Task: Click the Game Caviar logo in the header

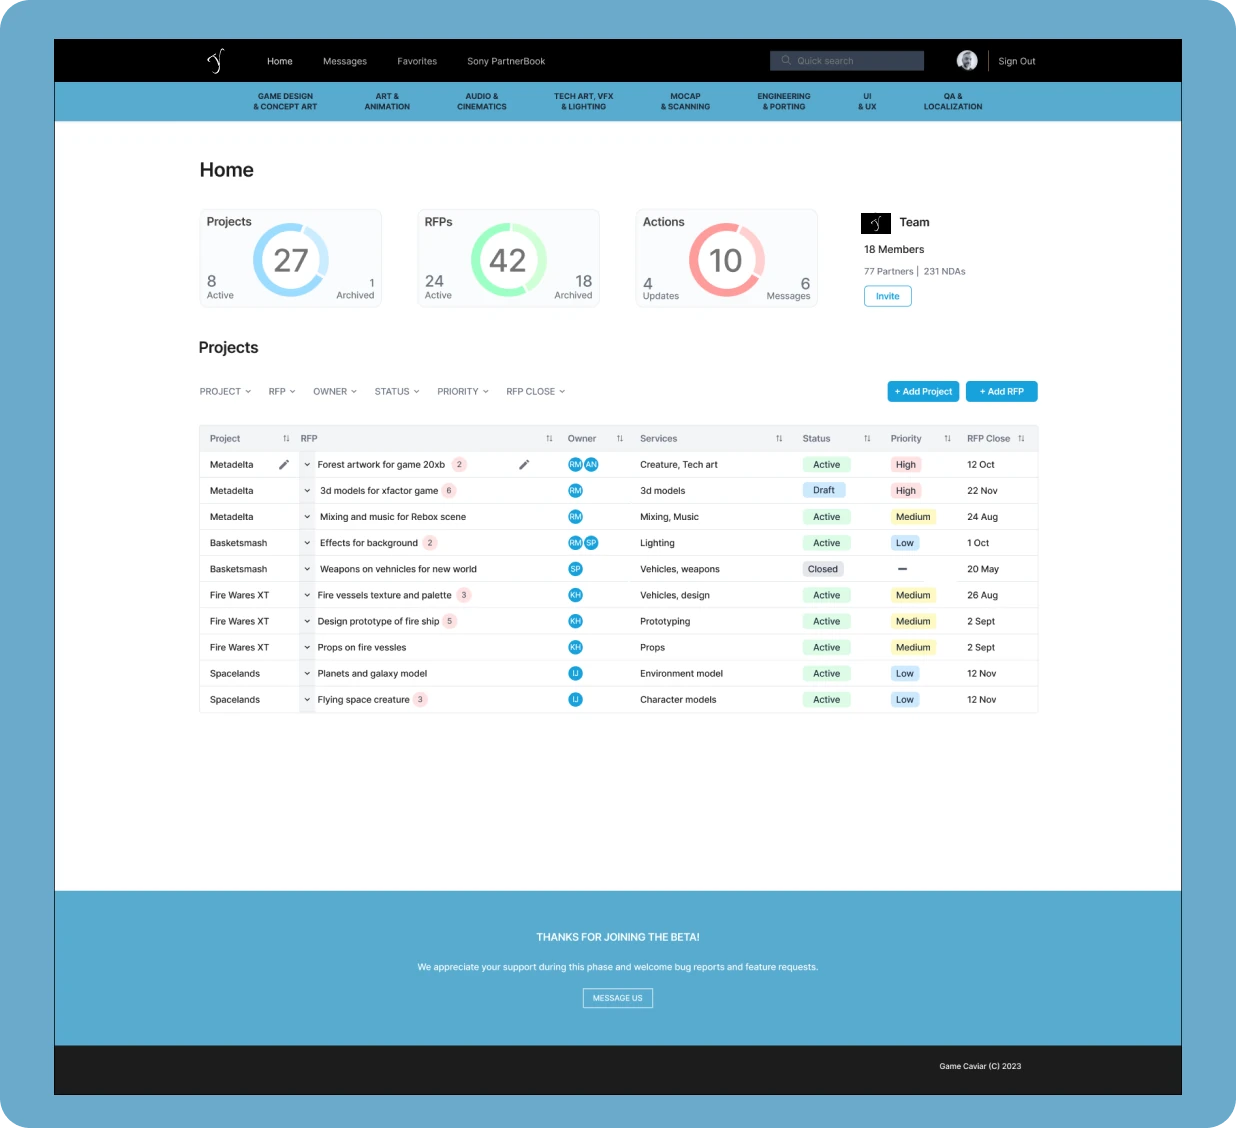Action: coord(215,61)
